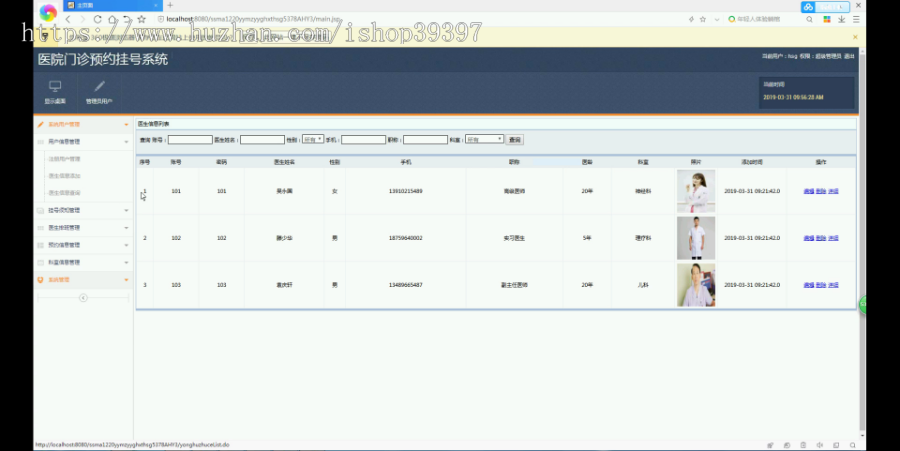Open the browser hamburger menu icon

[856, 19]
